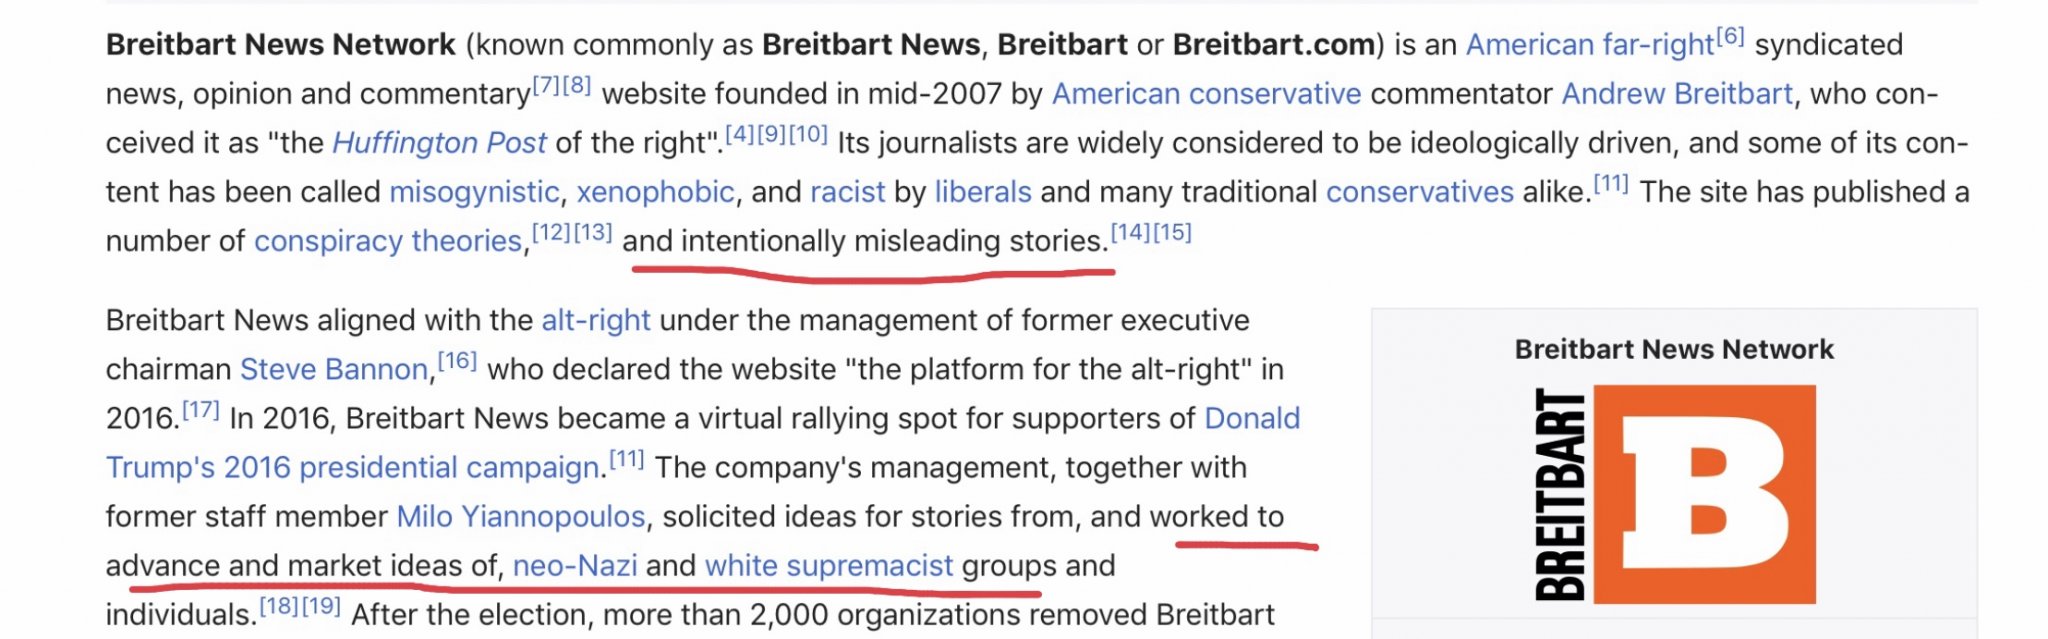This screenshot has height=639, width=2048.
Task: Open the Andrew Breitbart article link
Action: point(1677,94)
